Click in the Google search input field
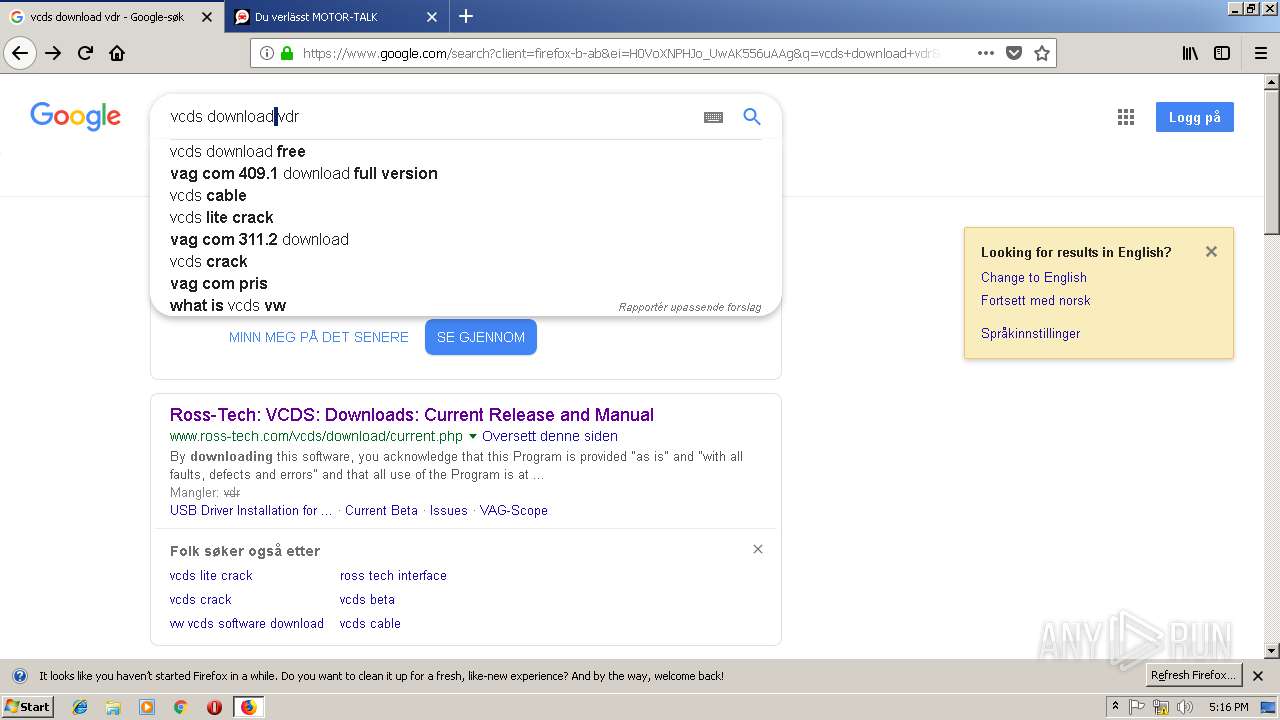1280x720 pixels. [x=430, y=117]
